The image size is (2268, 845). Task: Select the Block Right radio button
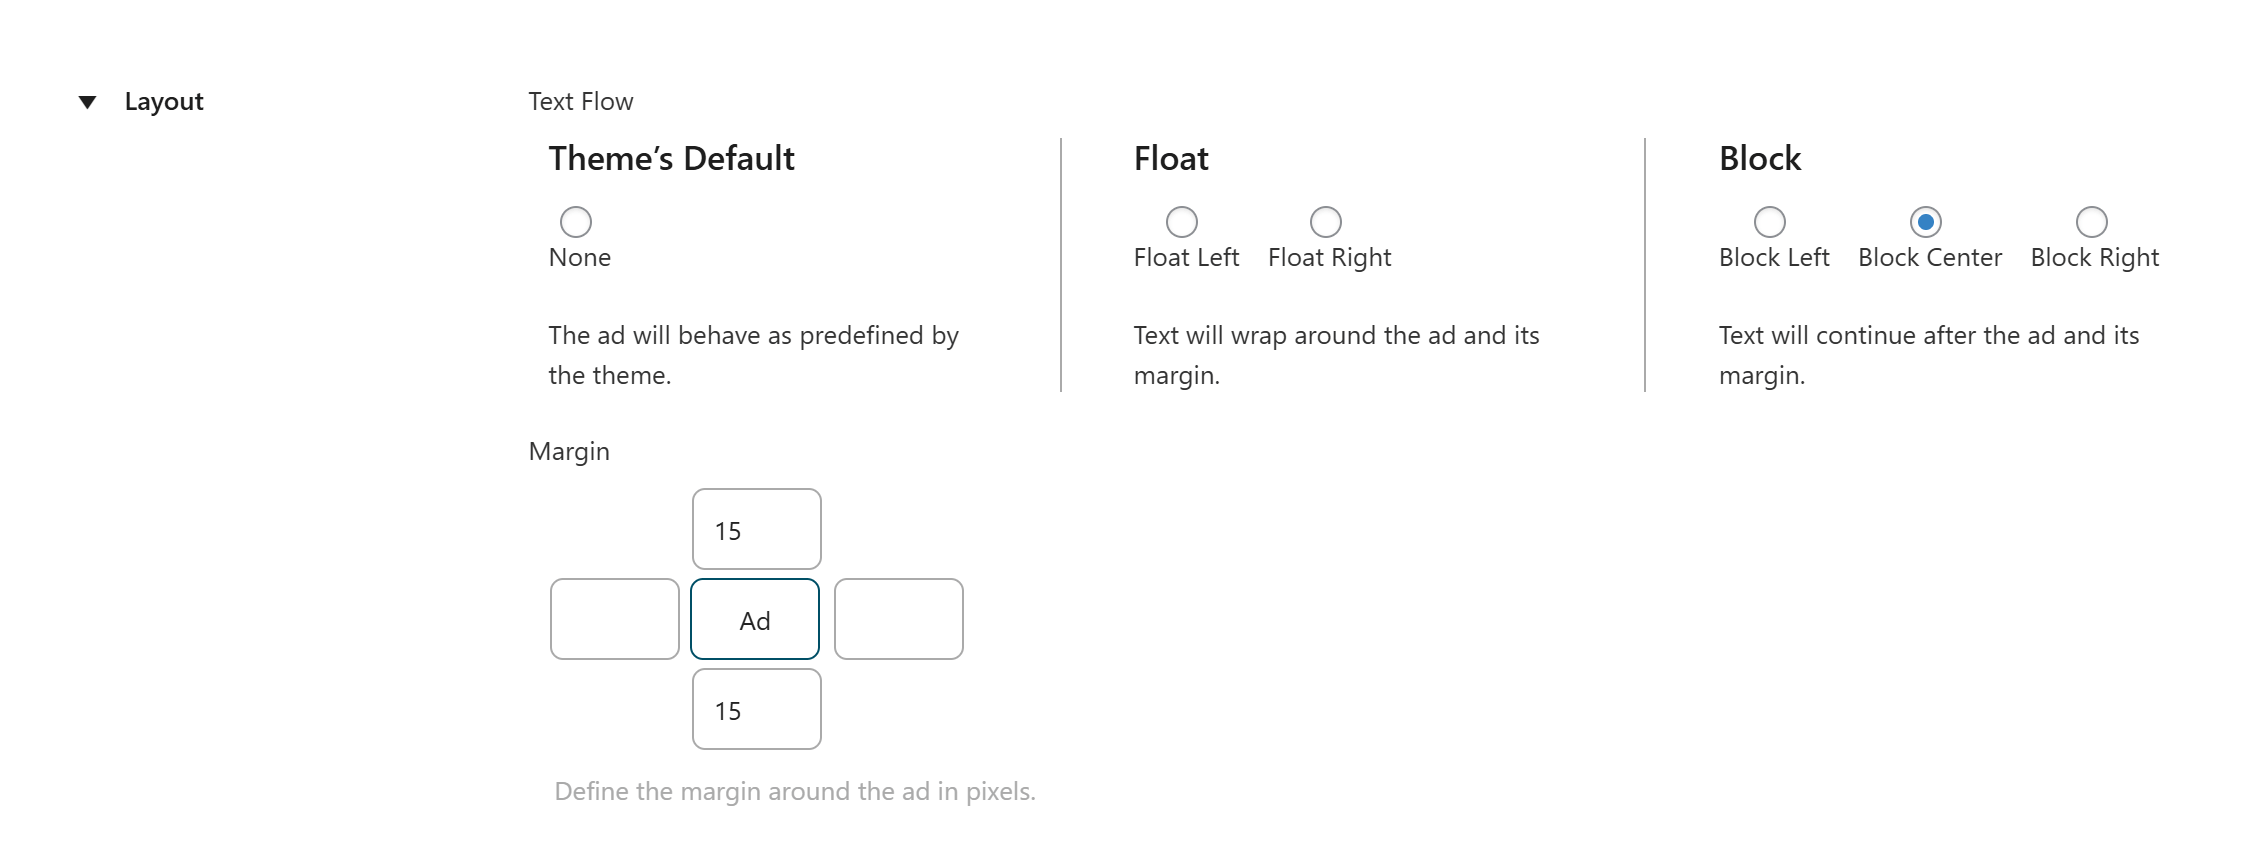(2091, 222)
